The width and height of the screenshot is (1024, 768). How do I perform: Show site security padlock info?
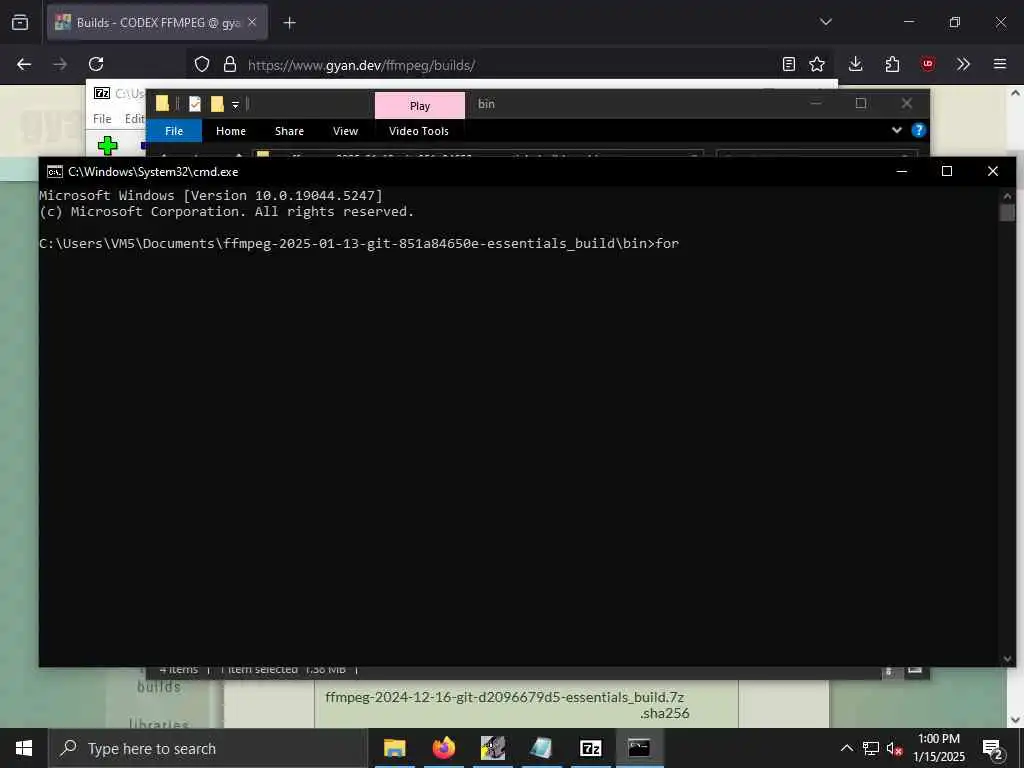229,64
